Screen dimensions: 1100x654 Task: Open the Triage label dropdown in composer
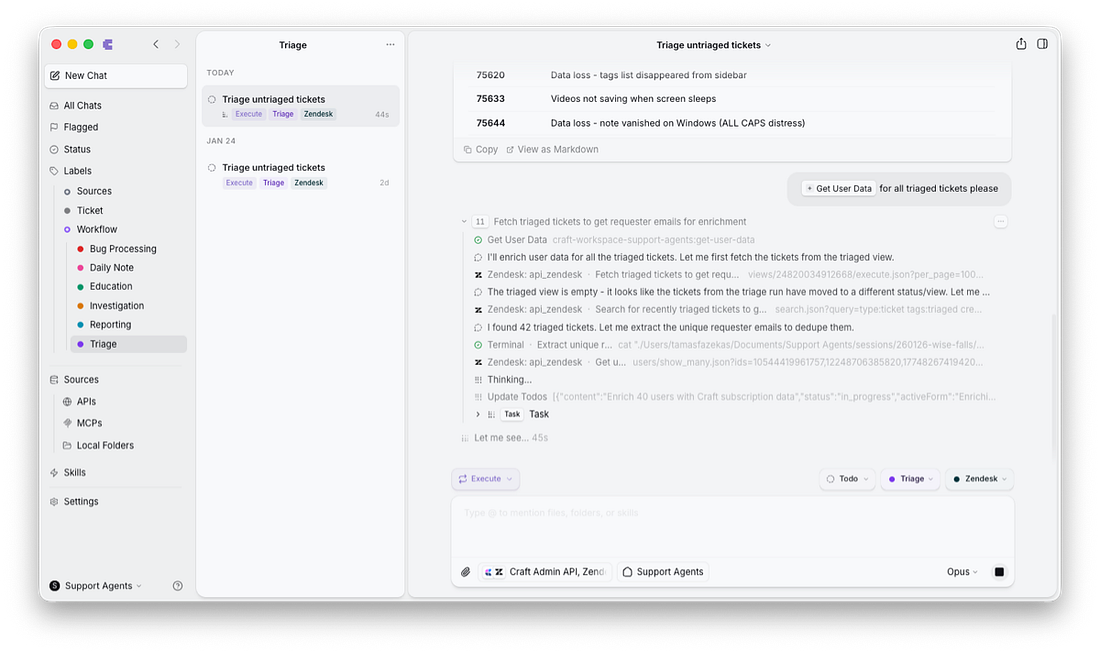pyautogui.click(x=910, y=479)
